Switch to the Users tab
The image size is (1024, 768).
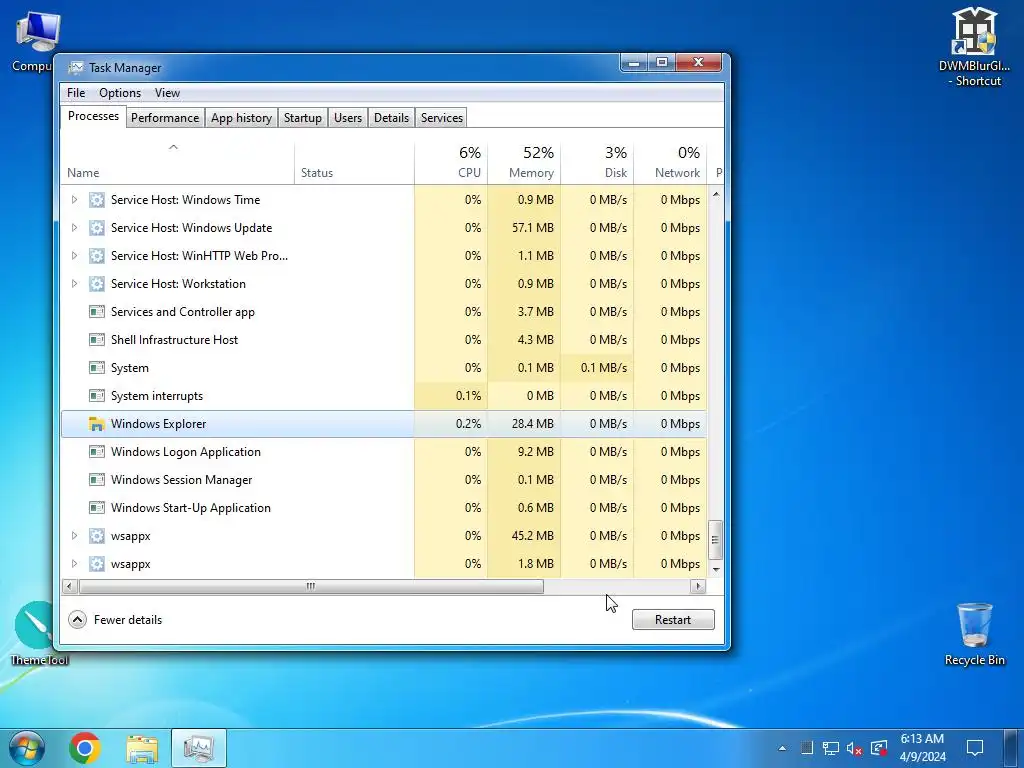(x=348, y=118)
